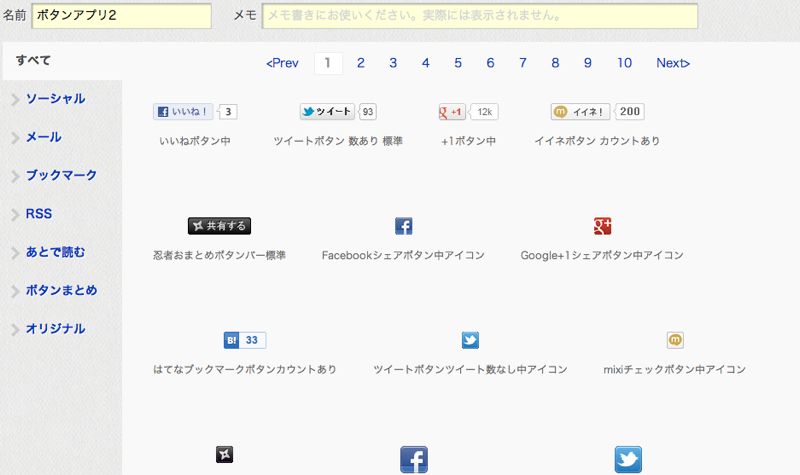Image resolution: width=800 pixels, height=475 pixels.
Task: Go to the next page with Next>
Action: [673, 63]
